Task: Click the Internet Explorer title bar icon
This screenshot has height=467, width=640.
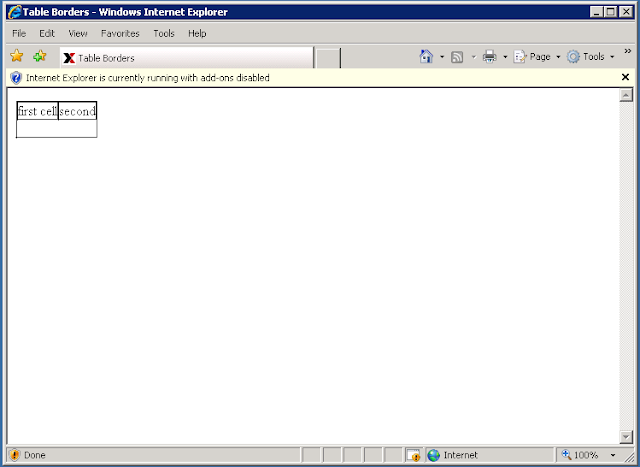Action: [x=15, y=12]
